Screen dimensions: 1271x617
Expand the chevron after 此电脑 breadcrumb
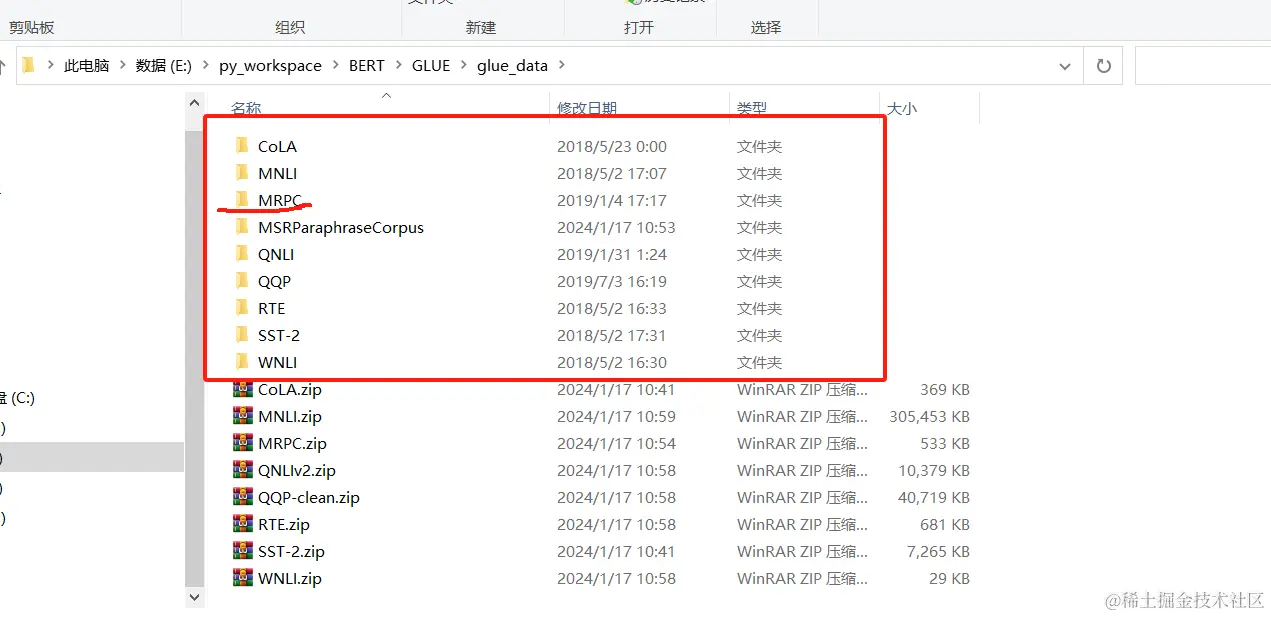[x=123, y=65]
